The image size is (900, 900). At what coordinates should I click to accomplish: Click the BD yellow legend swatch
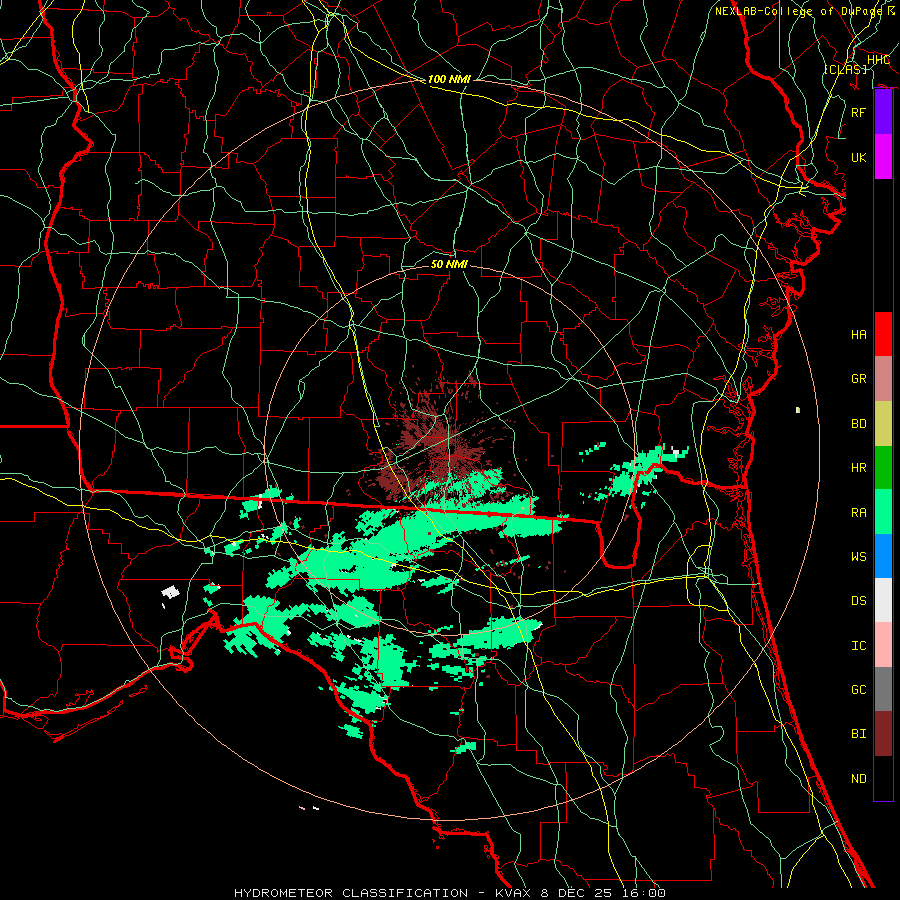[x=883, y=423]
